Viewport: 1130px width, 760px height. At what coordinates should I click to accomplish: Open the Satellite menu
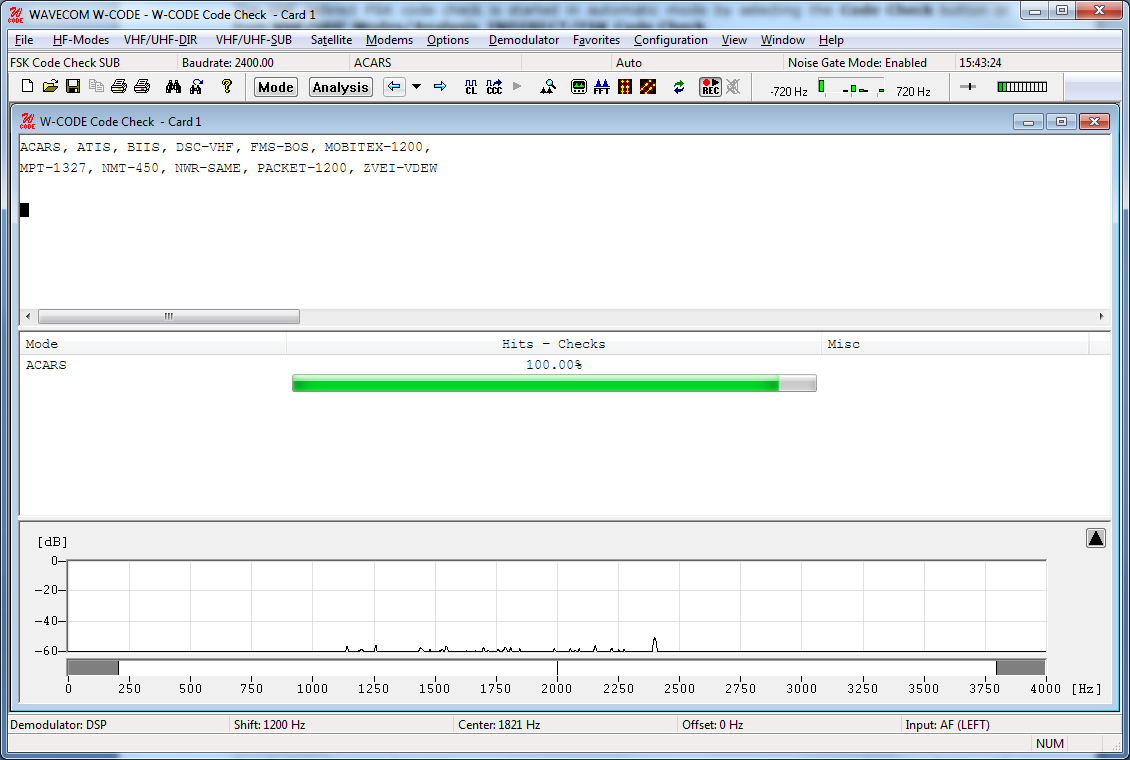[332, 40]
